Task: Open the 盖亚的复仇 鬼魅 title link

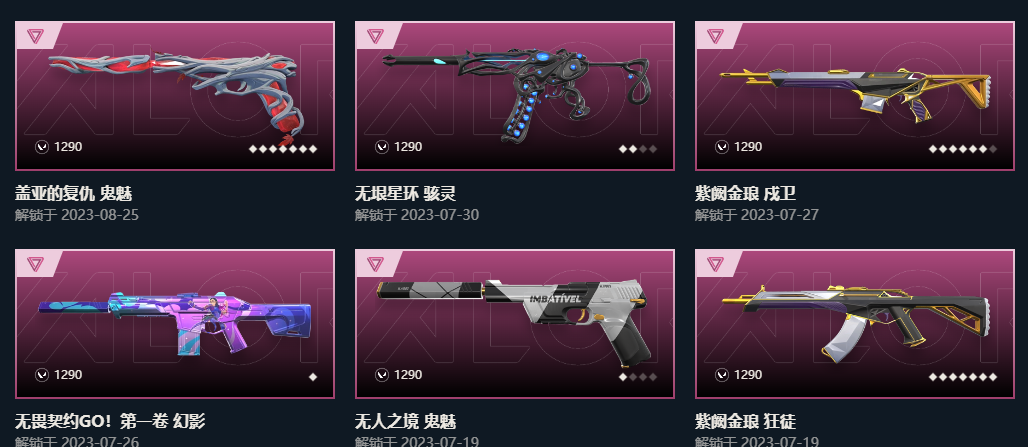Action: click(74, 193)
